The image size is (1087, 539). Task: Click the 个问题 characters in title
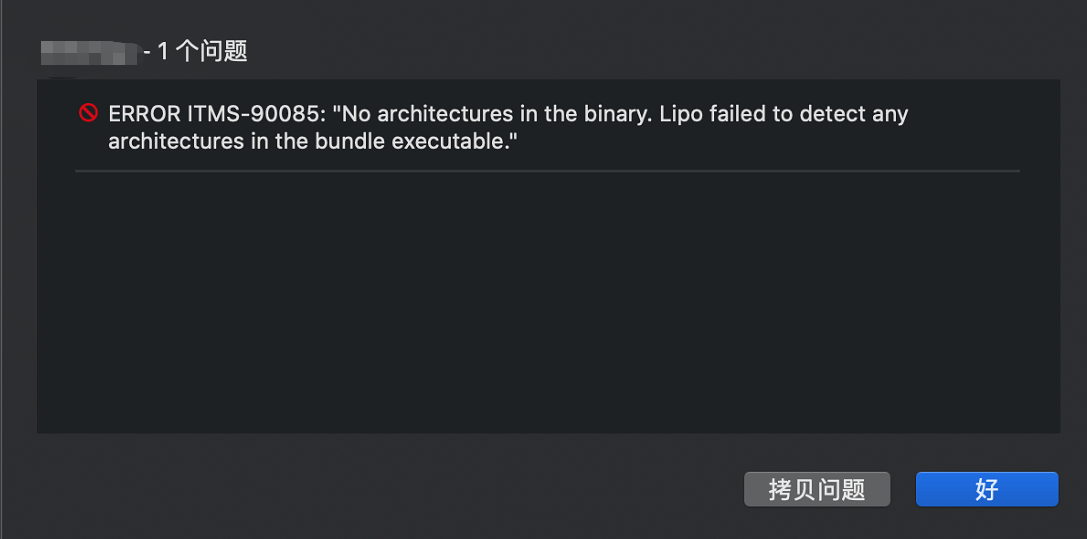pyautogui.click(x=211, y=52)
